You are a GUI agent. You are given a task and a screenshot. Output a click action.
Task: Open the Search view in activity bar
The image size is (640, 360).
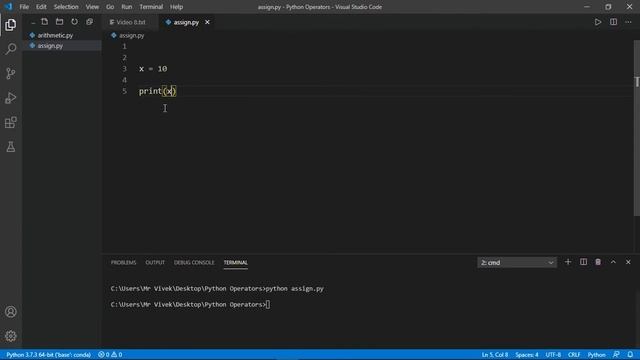[x=11, y=49]
